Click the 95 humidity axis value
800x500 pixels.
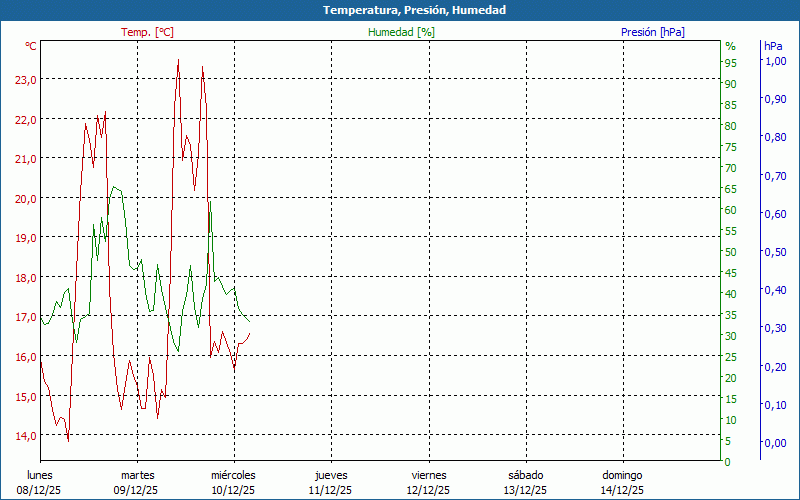(730, 63)
